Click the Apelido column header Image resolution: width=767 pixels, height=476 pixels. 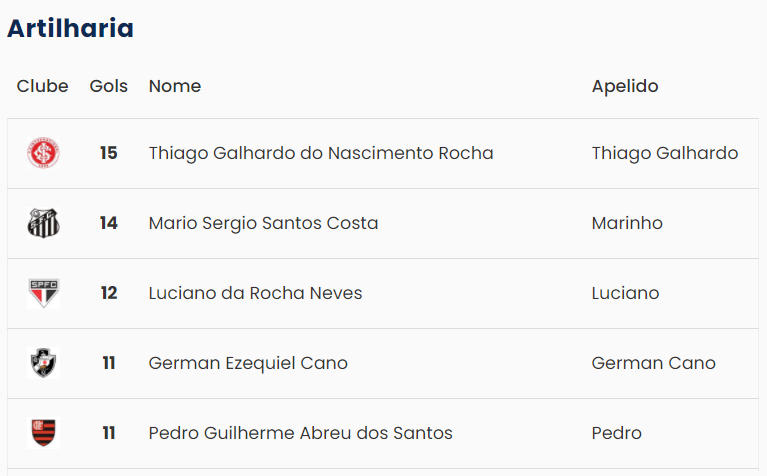[x=625, y=86]
